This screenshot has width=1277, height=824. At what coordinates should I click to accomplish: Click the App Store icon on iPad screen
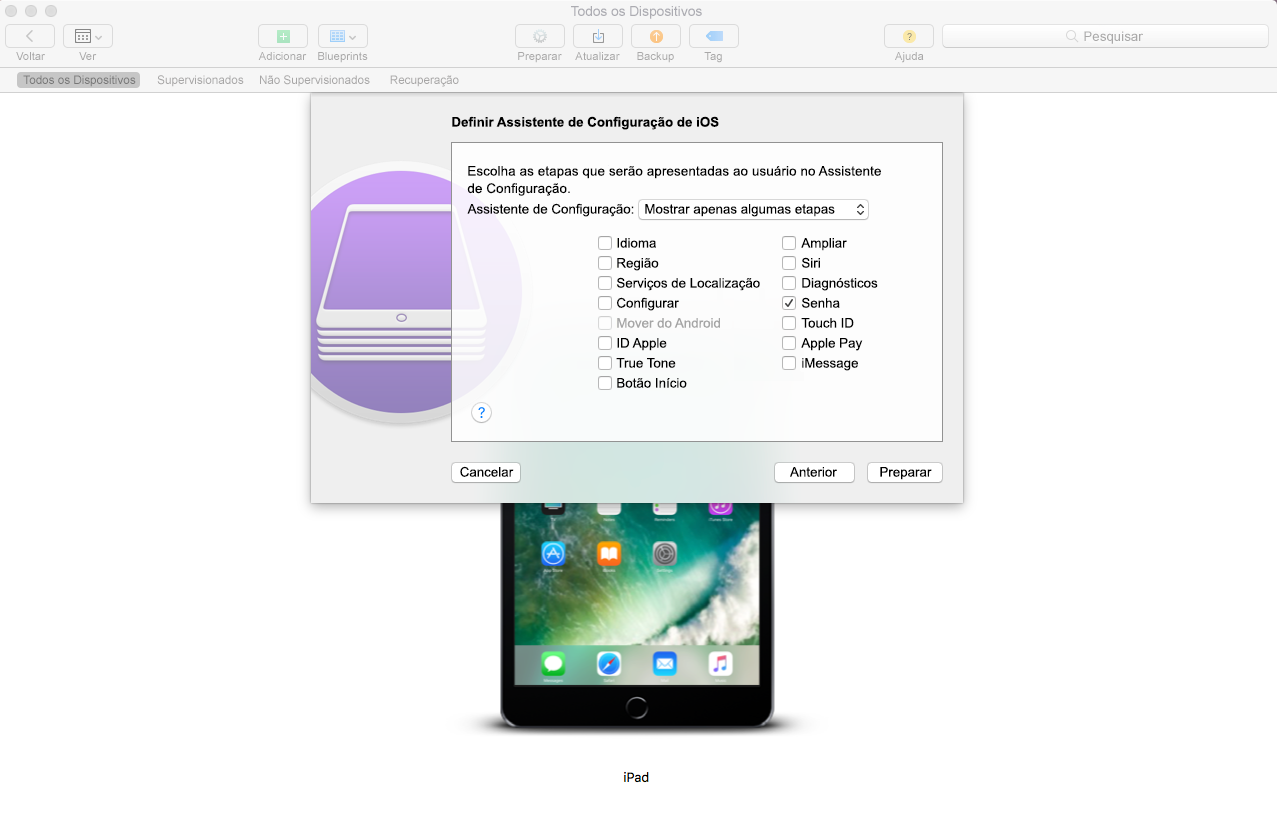[553, 554]
